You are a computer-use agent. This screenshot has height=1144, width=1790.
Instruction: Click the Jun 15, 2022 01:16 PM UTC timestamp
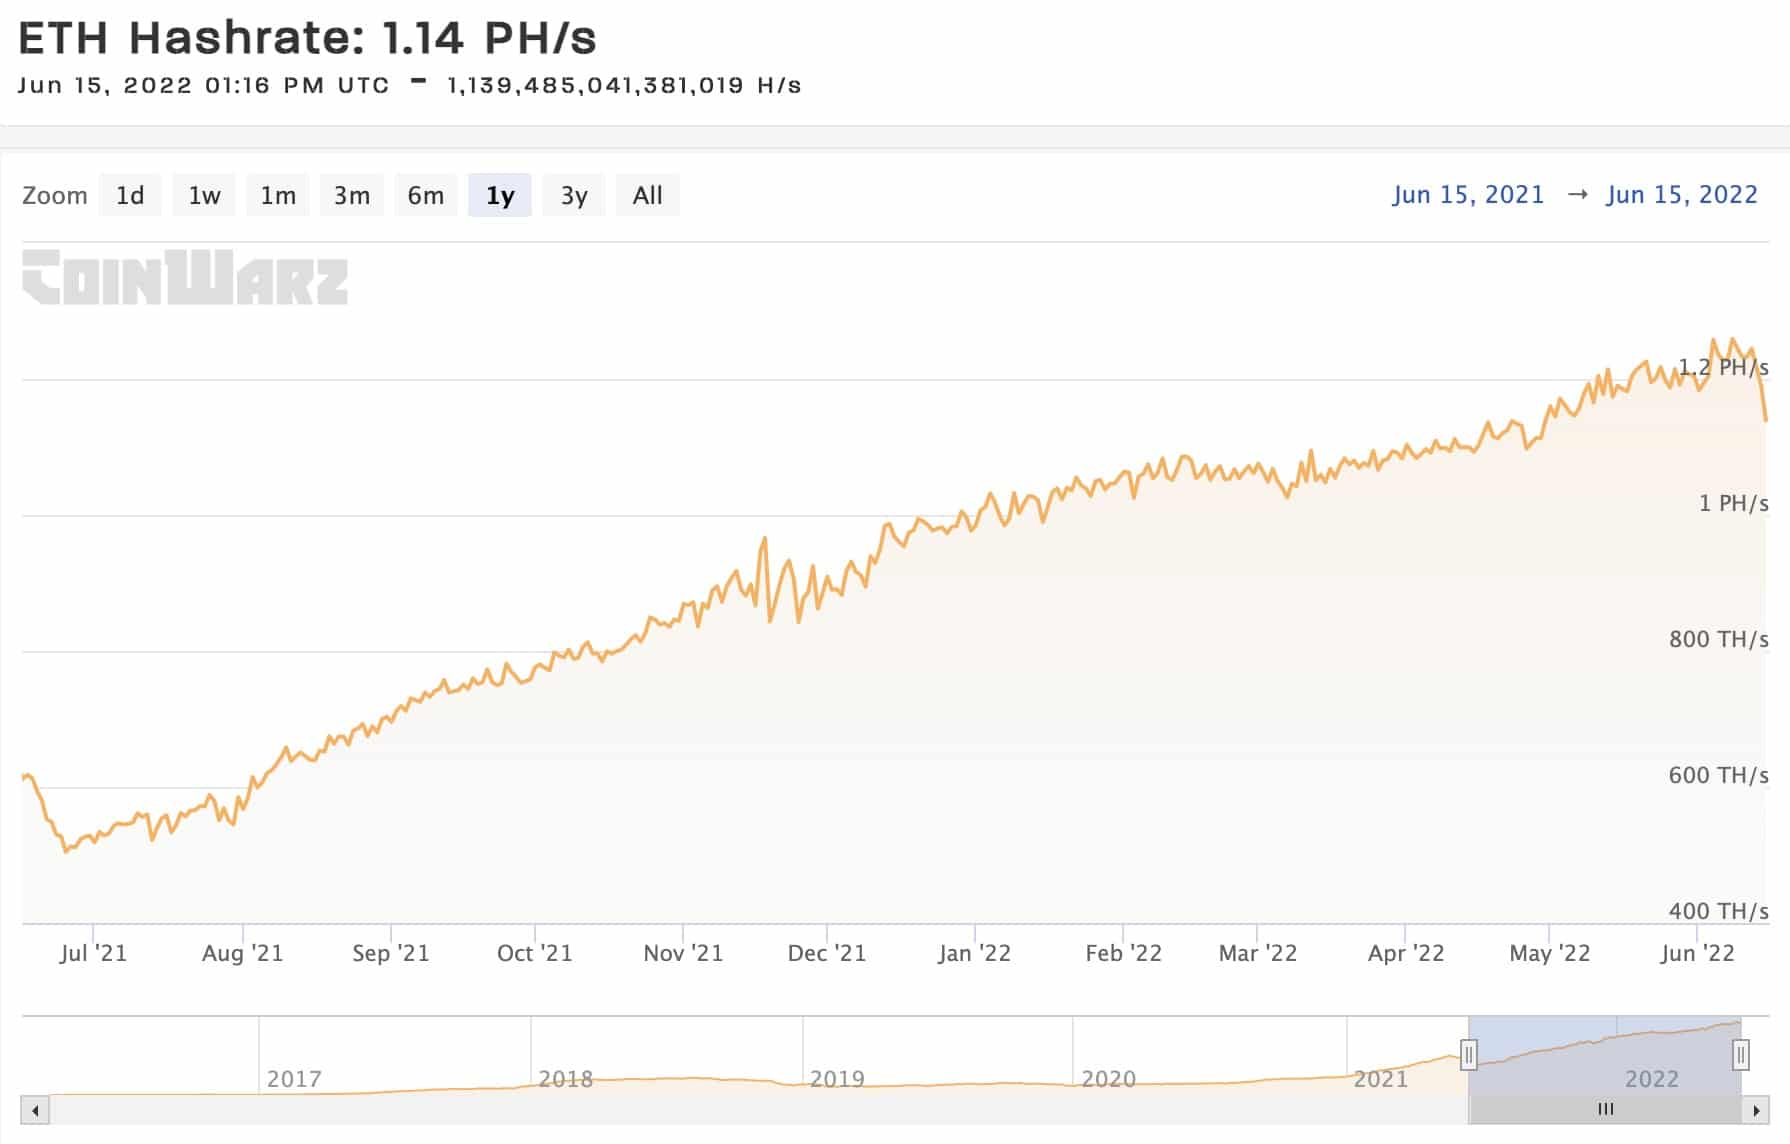pyautogui.click(x=203, y=86)
